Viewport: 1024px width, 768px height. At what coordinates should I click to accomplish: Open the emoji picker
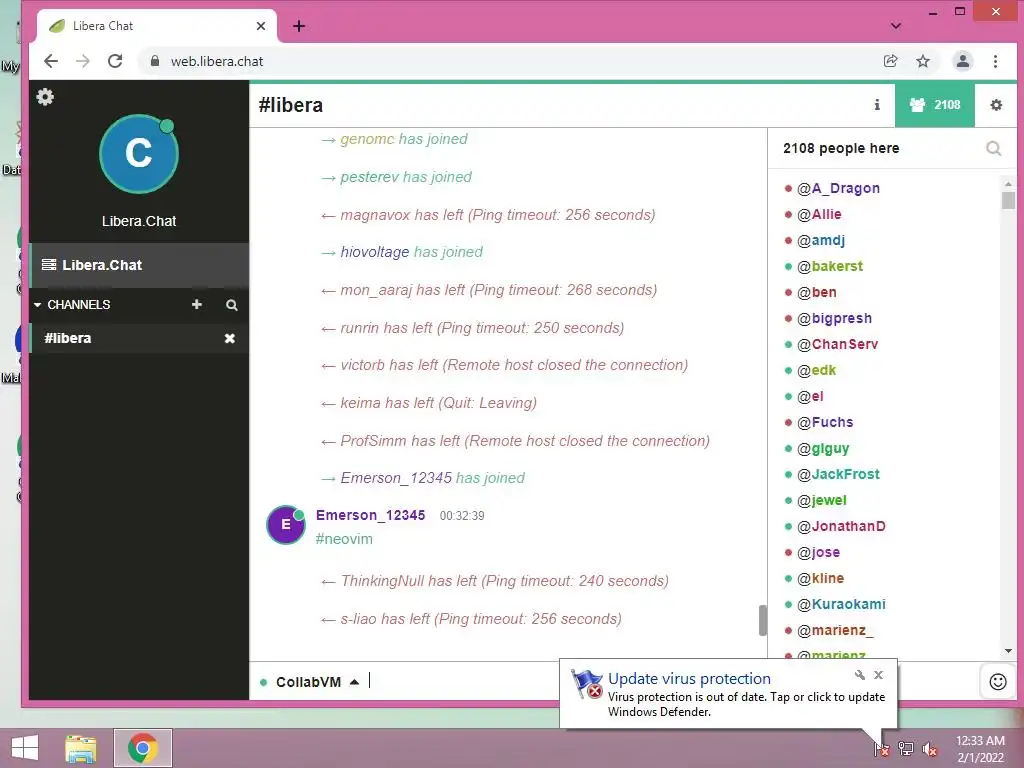point(998,682)
